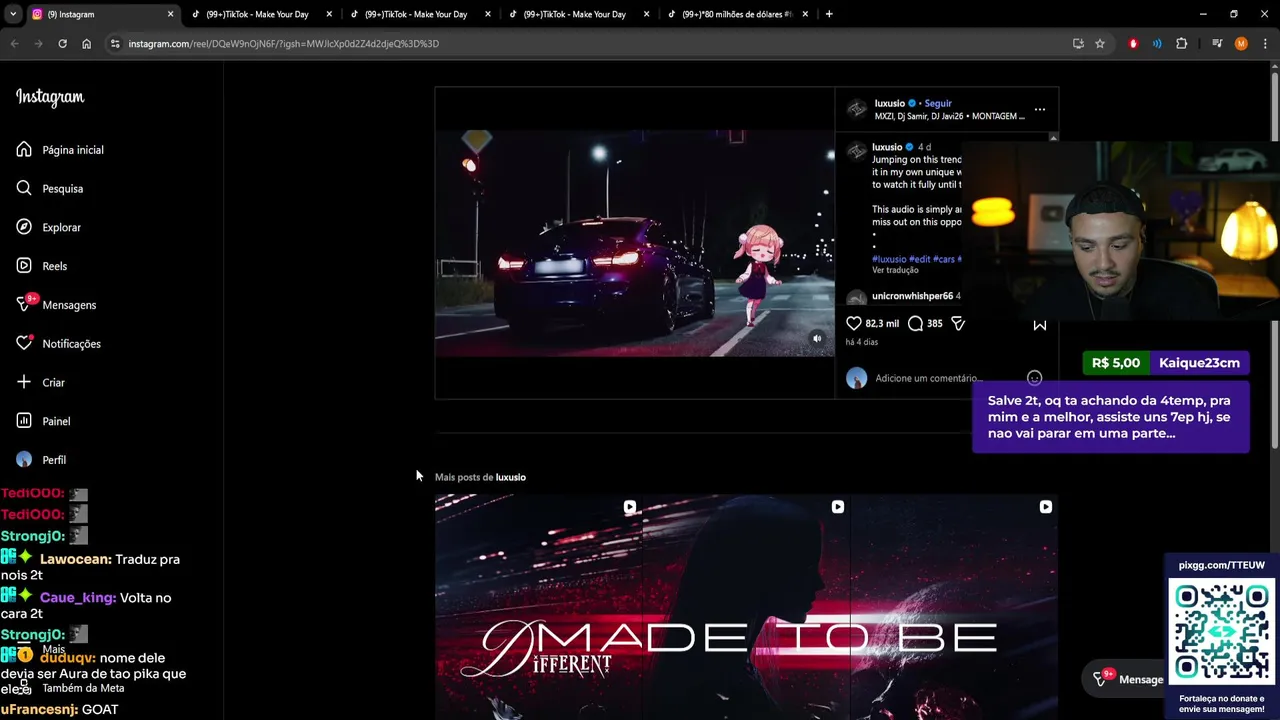
Task: Click Seguir to follow luxusio
Action: (938, 103)
